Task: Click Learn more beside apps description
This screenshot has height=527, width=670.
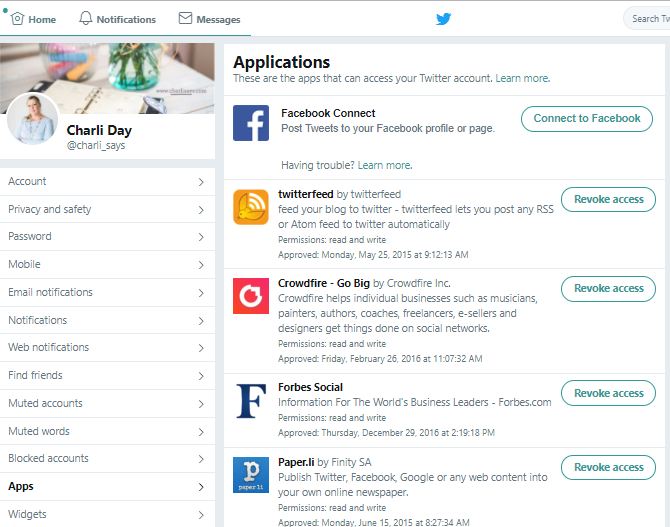Action: click(523, 79)
